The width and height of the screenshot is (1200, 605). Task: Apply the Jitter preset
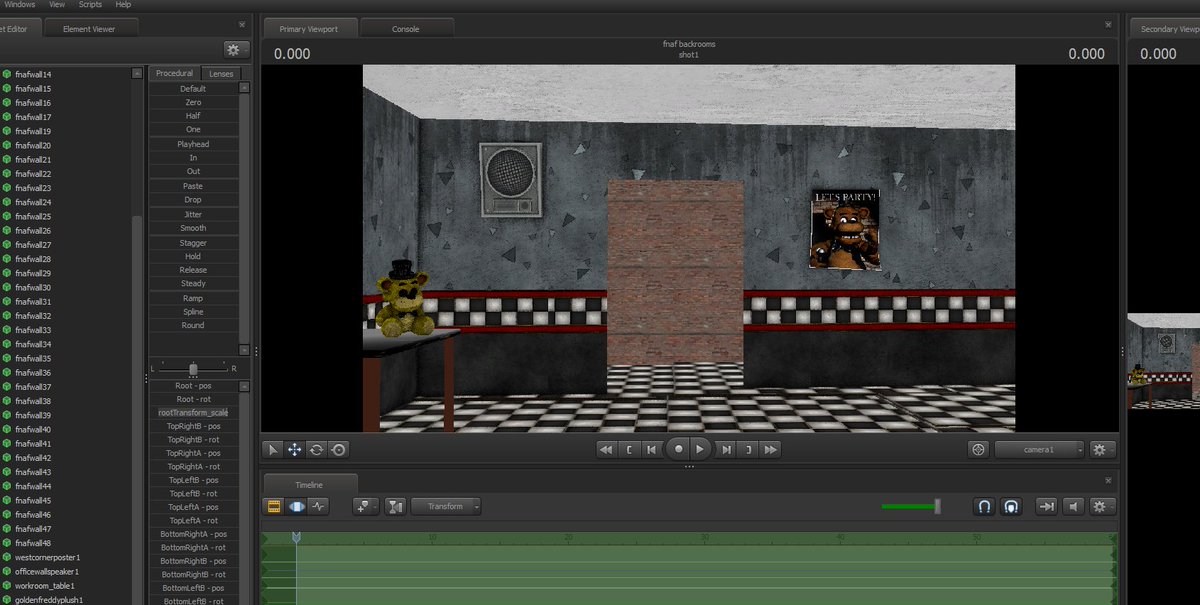(x=193, y=214)
